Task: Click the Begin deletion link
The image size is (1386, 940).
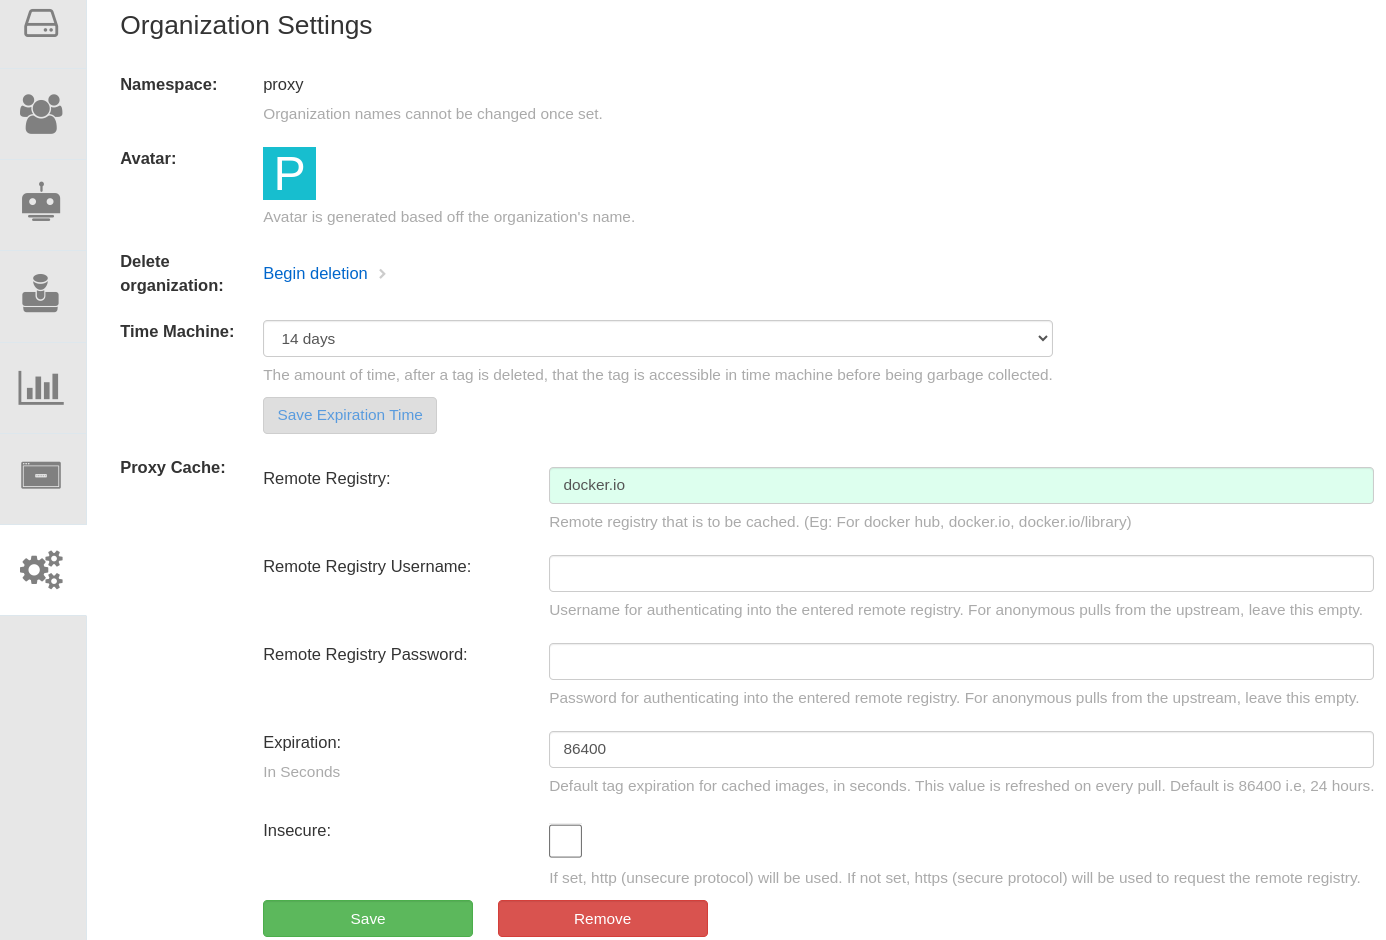Action: tap(315, 274)
